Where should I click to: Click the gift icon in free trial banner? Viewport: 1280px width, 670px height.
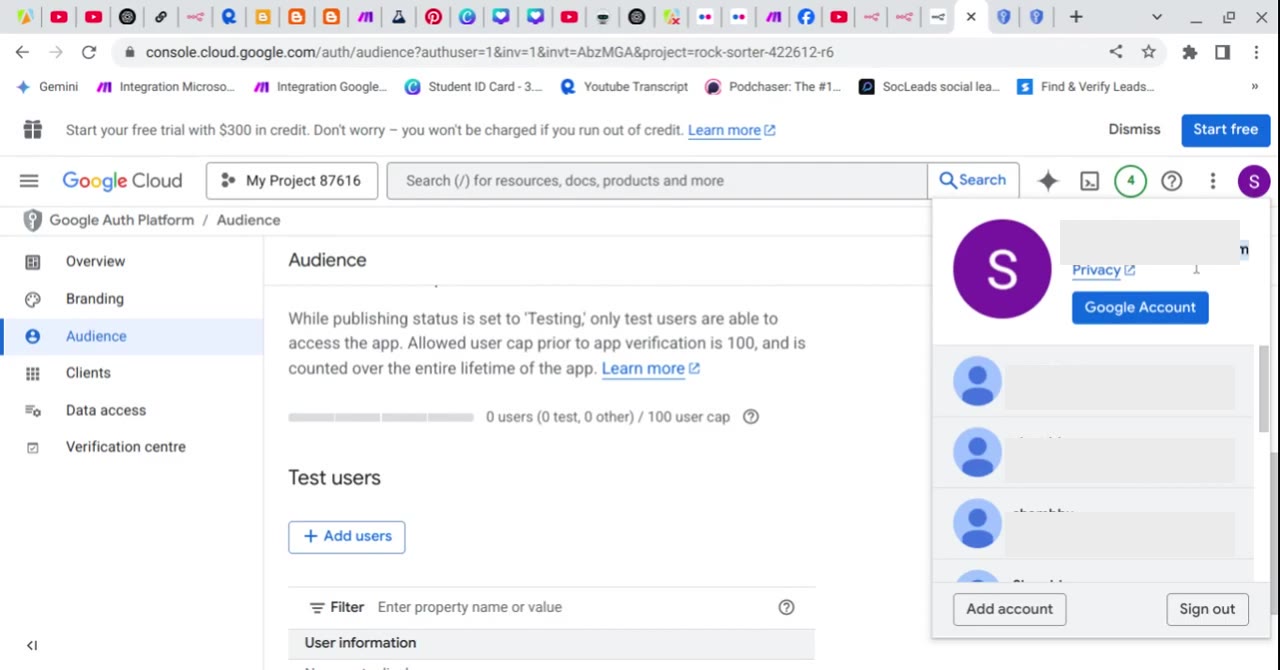(x=33, y=129)
